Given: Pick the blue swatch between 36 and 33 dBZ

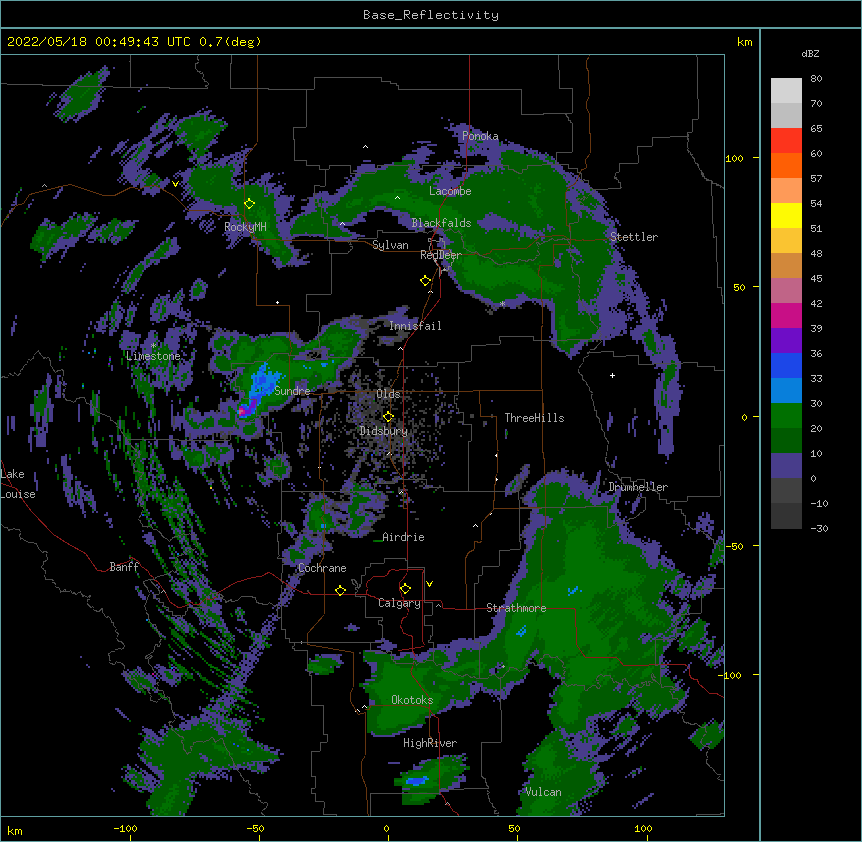Looking at the screenshot, I should (x=786, y=365).
